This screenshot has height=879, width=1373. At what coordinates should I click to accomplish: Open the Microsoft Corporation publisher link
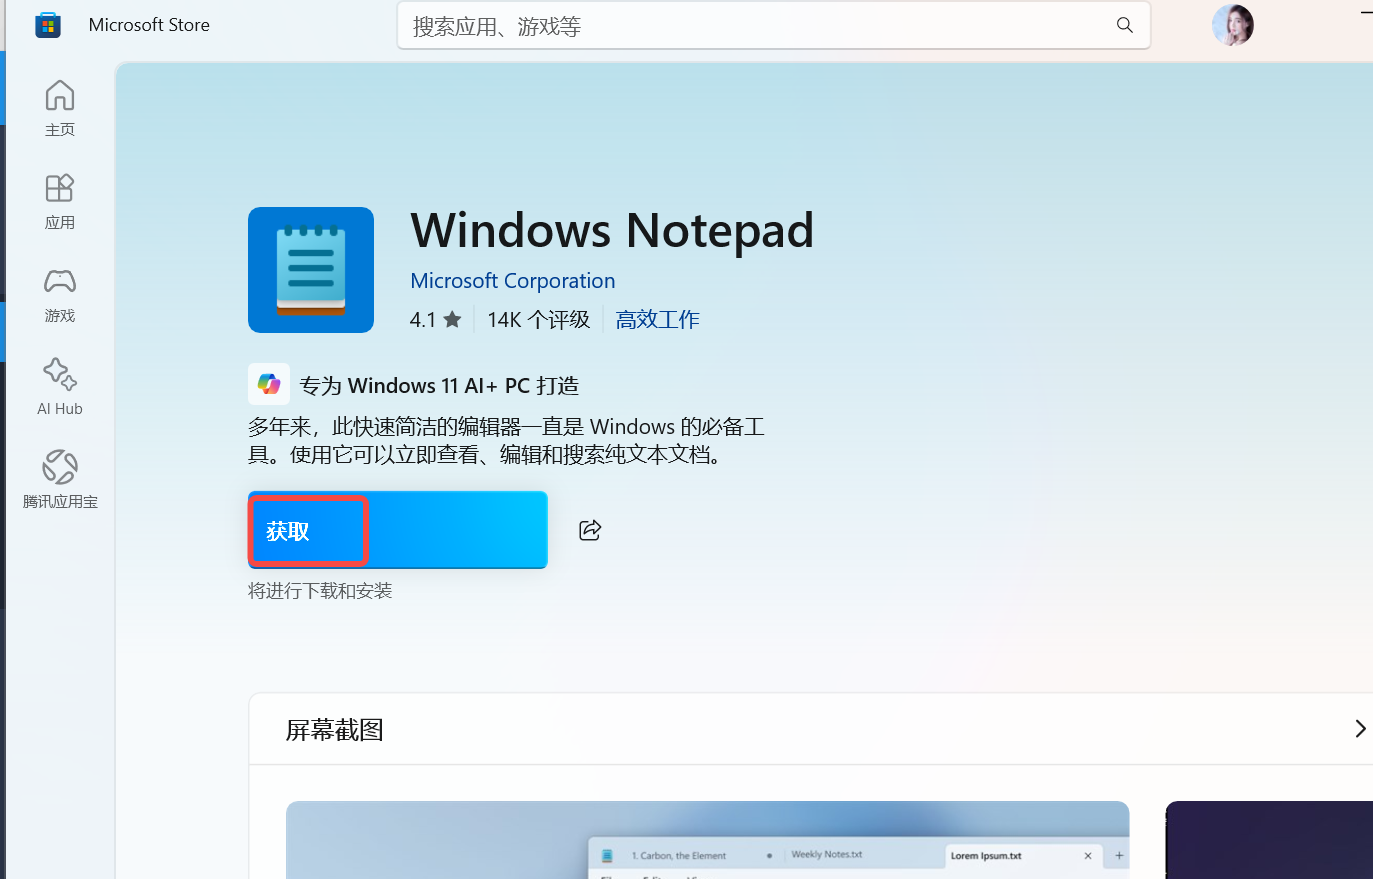click(512, 281)
